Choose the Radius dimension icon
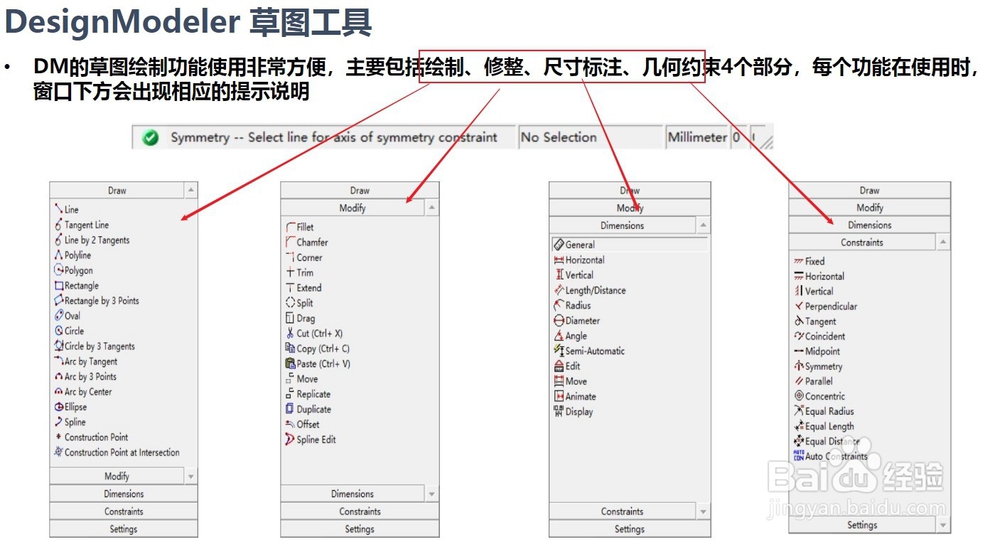The height and width of the screenshot is (542, 1000). (x=559, y=305)
